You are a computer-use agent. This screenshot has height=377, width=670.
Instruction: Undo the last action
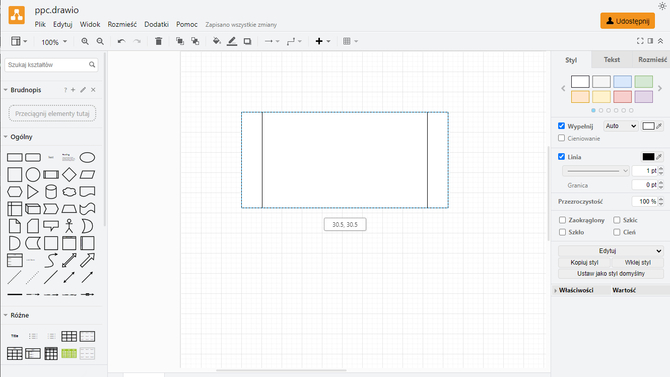(121, 41)
